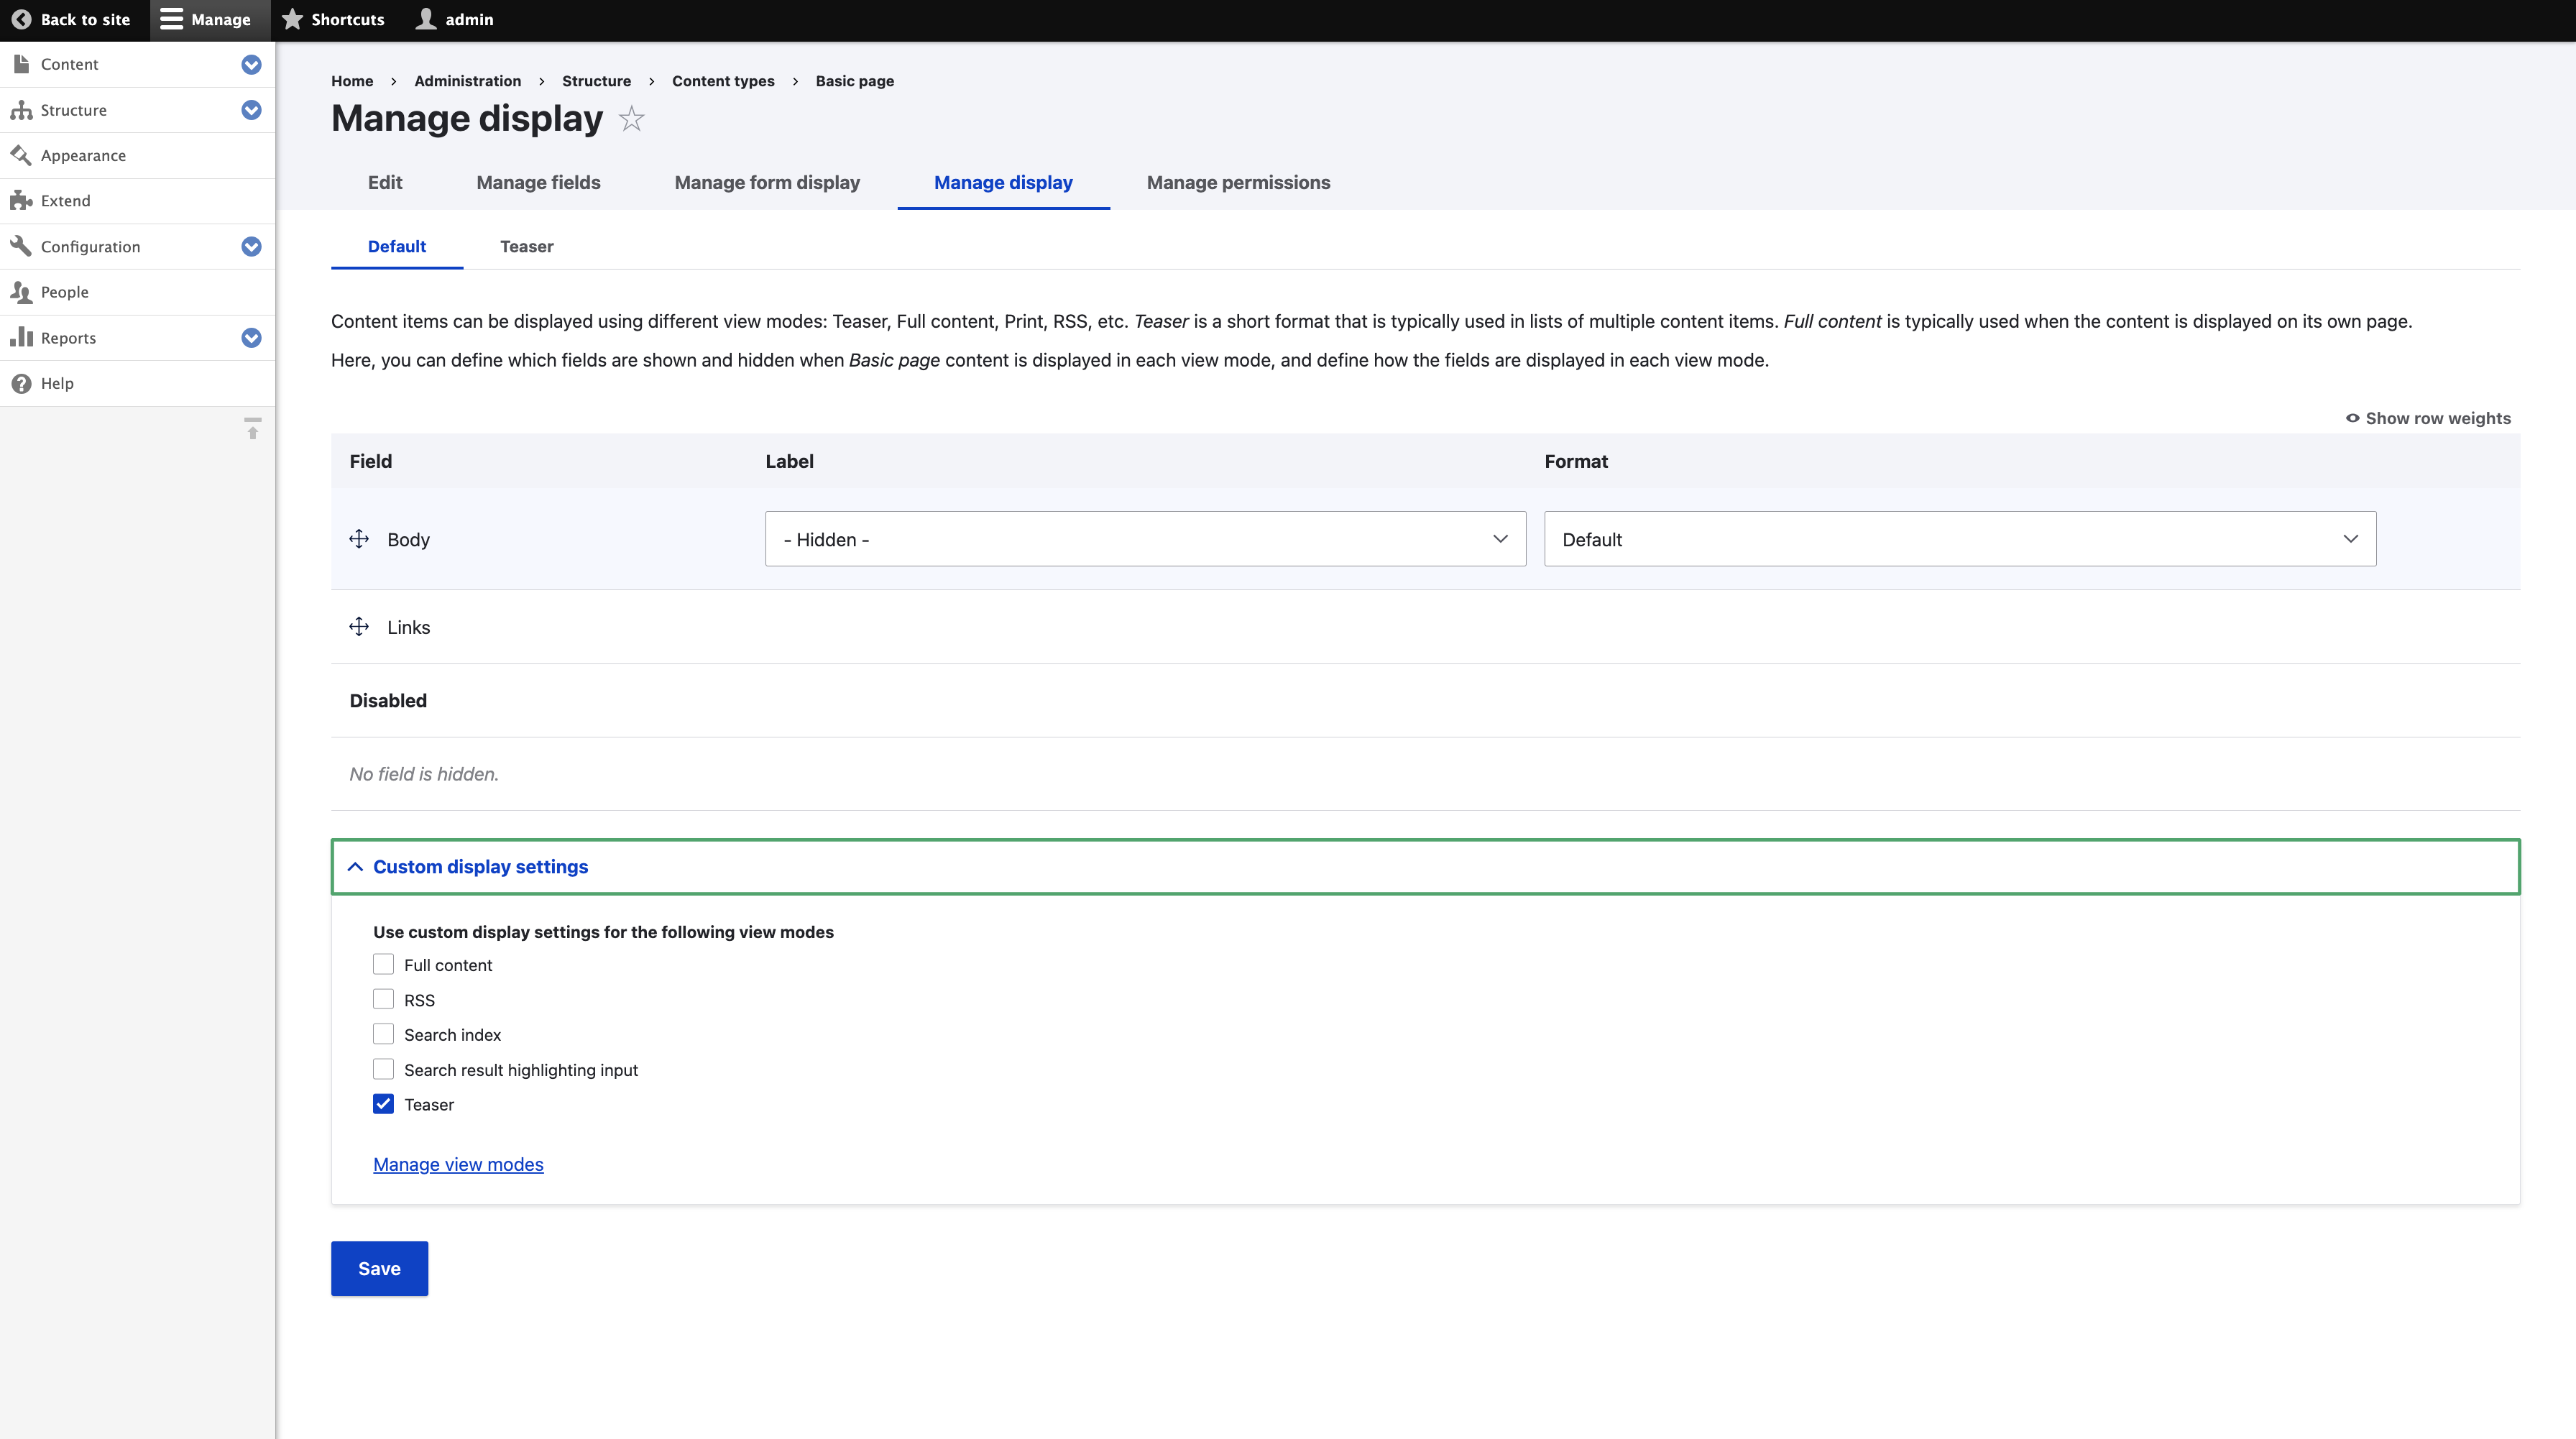Viewport: 2576px width, 1439px height.
Task: Open Help via the question mark icon
Action: (21, 382)
